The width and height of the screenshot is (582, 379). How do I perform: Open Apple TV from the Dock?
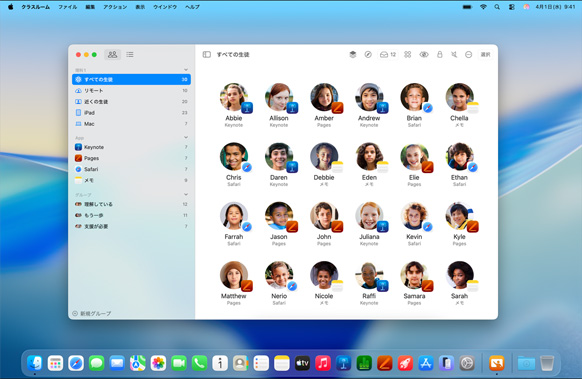click(302, 363)
